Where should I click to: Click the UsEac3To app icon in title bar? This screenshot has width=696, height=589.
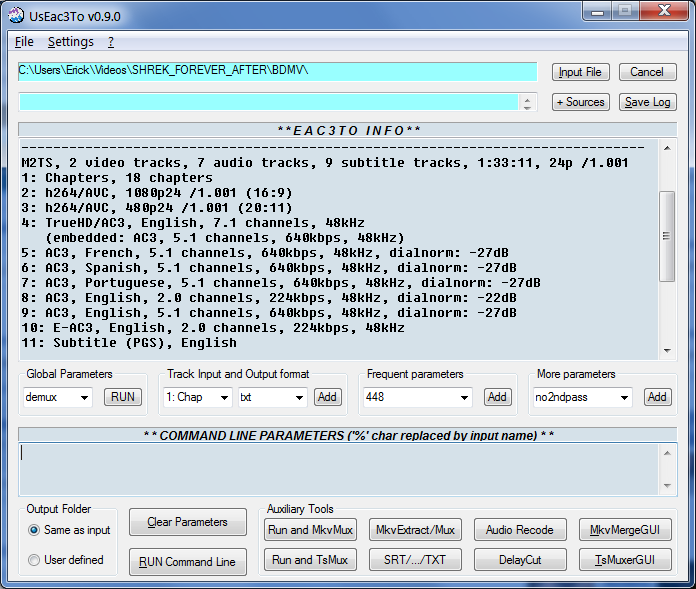click(16, 16)
